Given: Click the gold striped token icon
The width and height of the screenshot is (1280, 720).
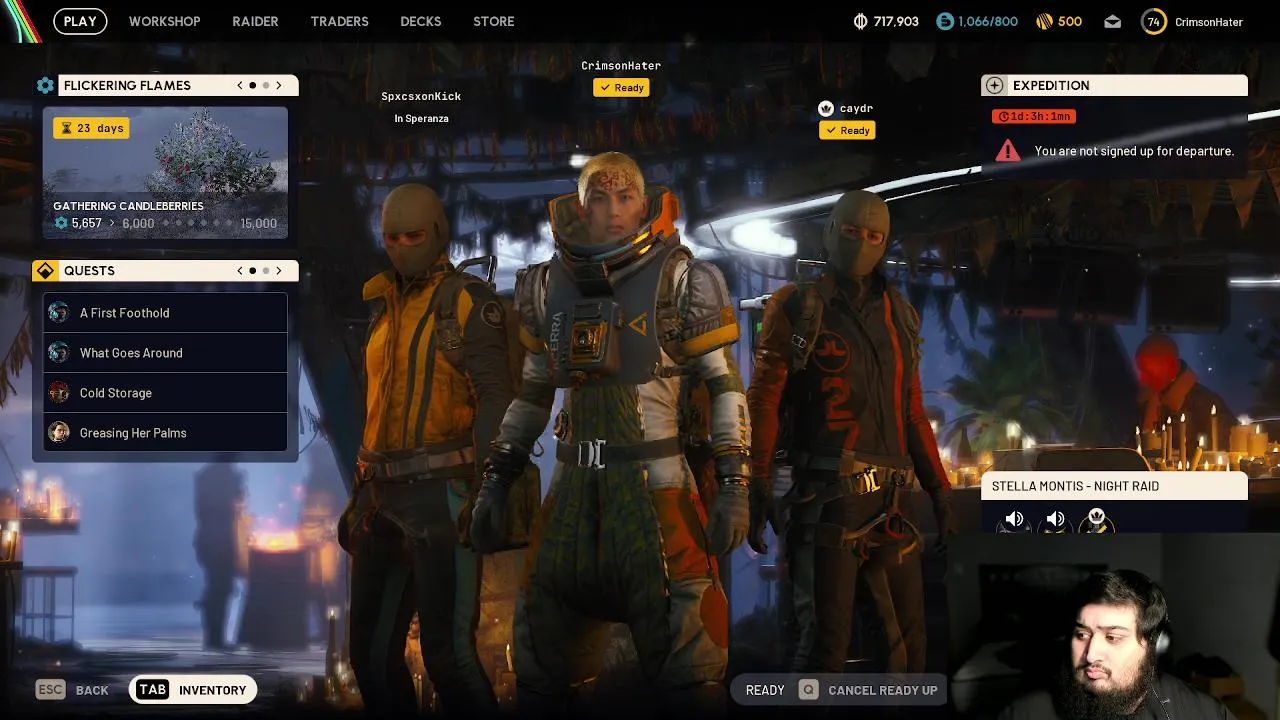Looking at the screenshot, I should click(1043, 21).
